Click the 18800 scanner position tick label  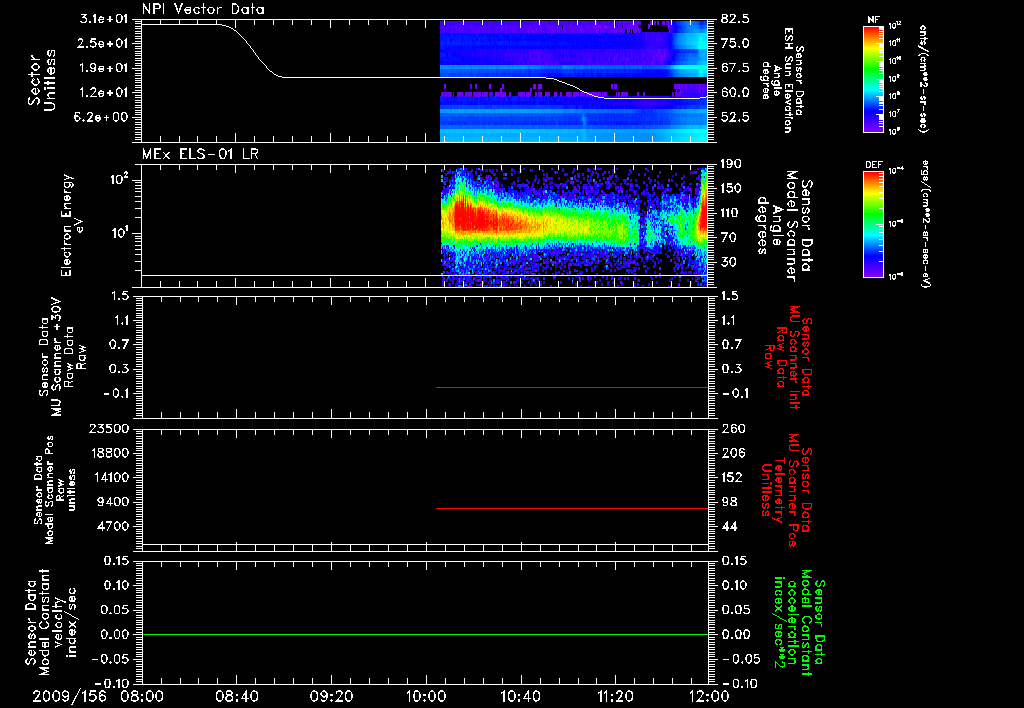(109, 453)
